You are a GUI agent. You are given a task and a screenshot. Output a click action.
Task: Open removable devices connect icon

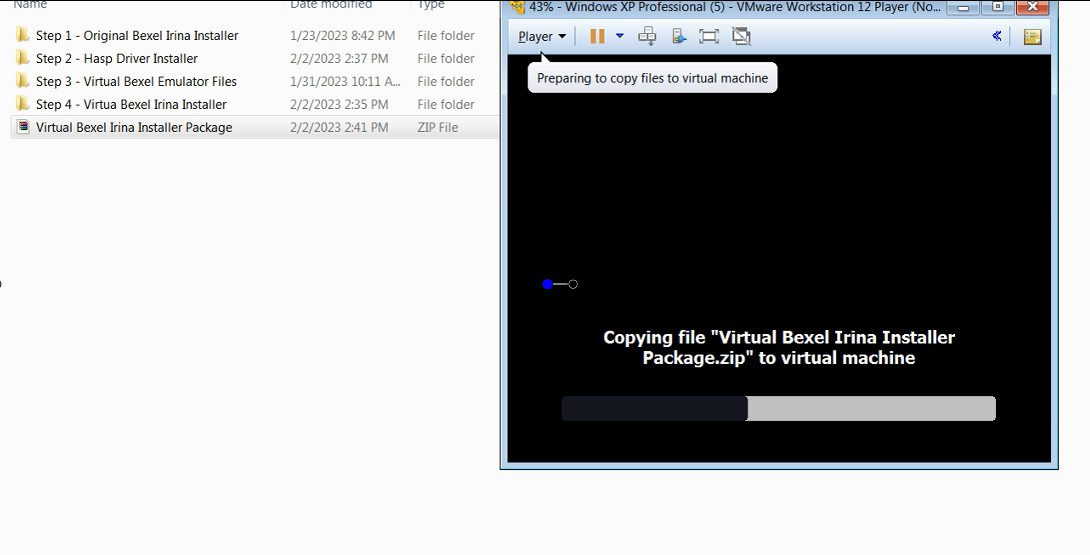click(x=679, y=36)
